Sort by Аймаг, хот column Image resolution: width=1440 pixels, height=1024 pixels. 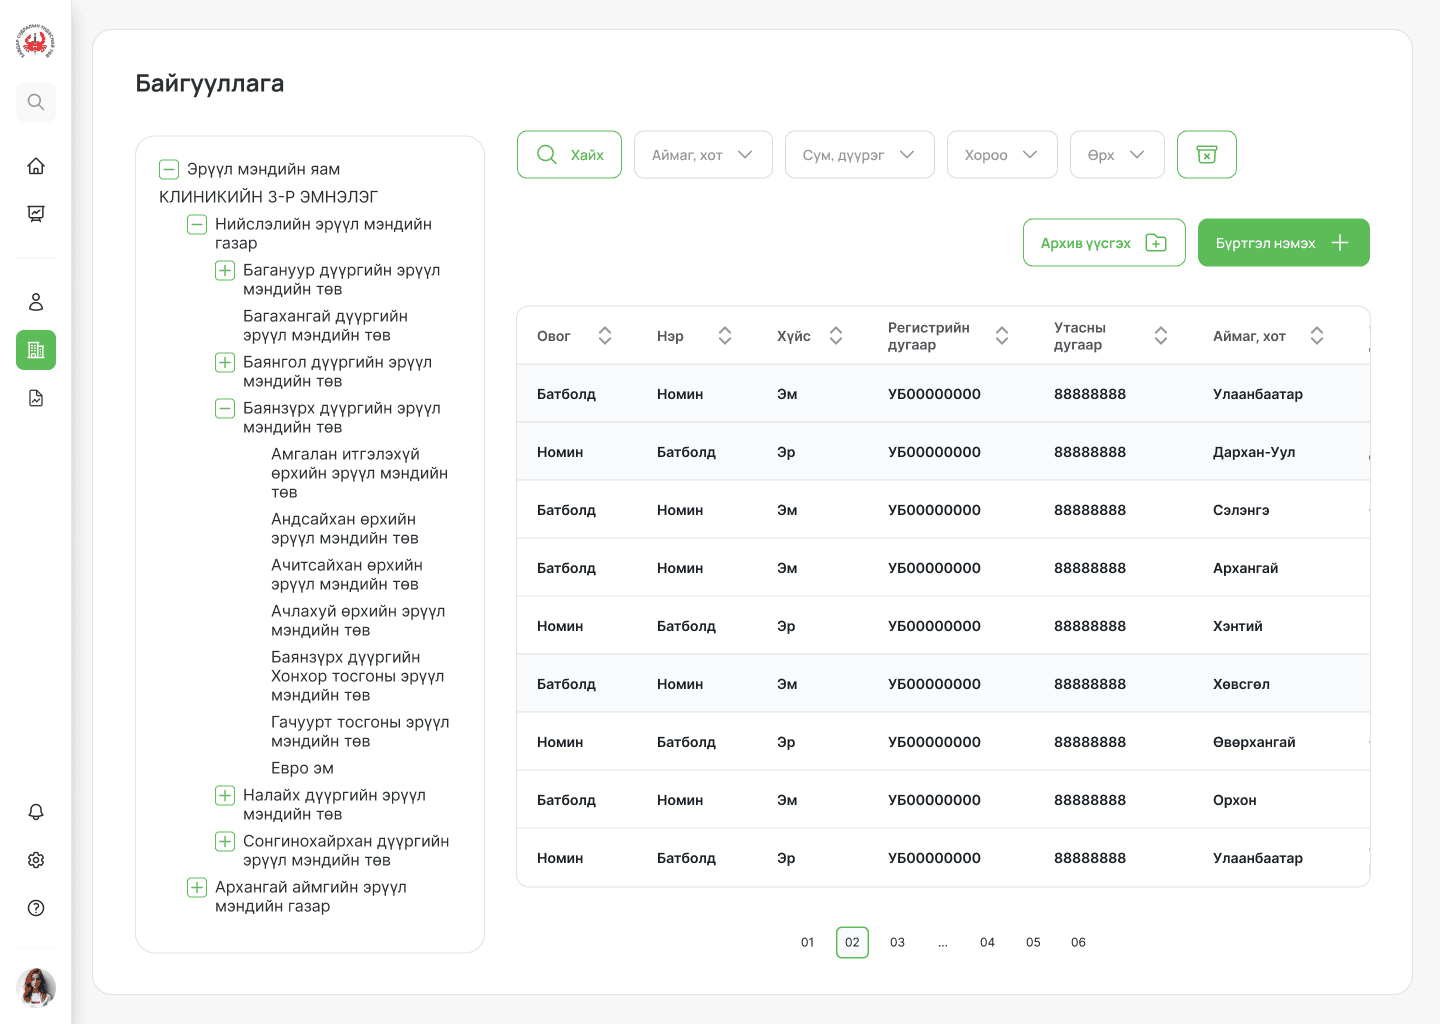pos(1317,336)
